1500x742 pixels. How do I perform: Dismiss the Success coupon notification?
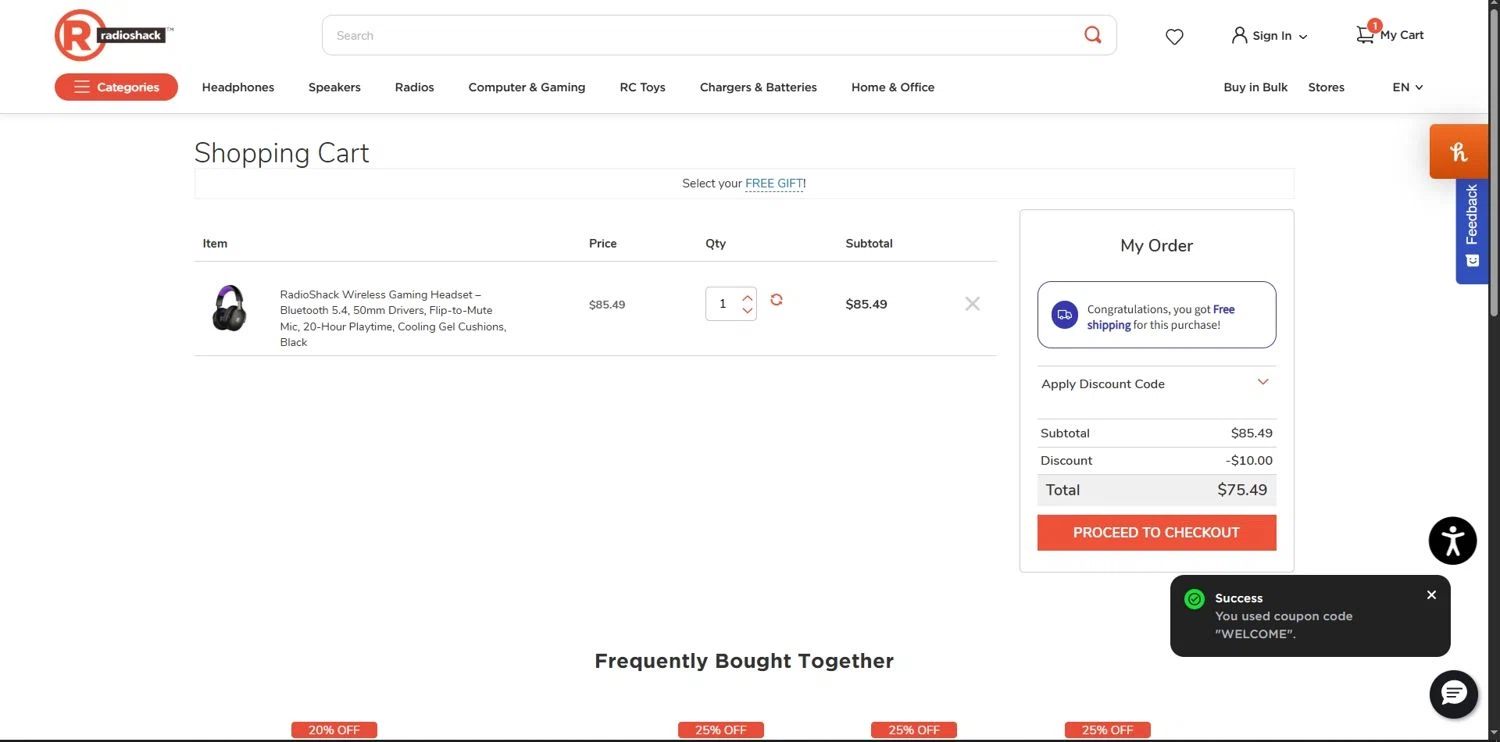(1431, 595)
